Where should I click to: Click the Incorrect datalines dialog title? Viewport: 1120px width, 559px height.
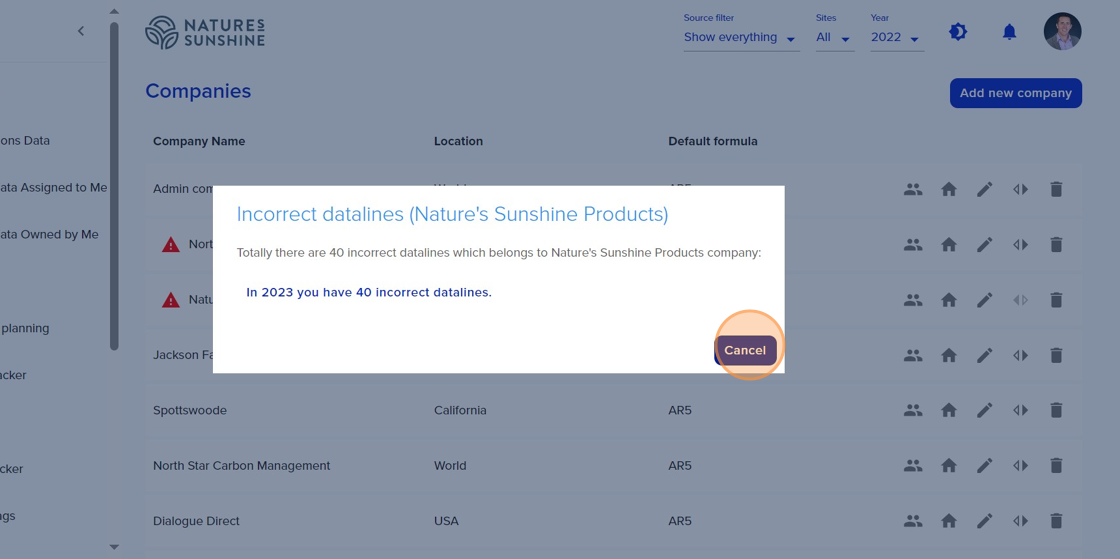tap(452, 215)
